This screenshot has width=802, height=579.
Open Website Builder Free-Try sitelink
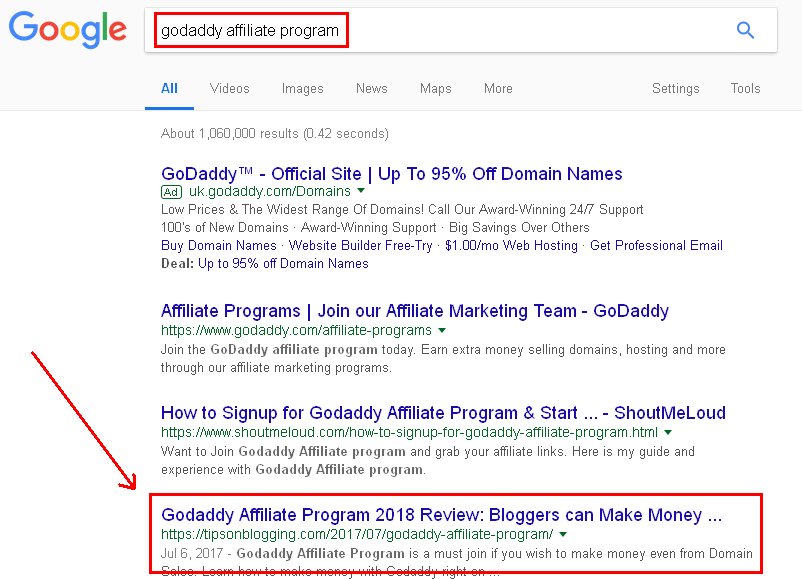coord(361,246)
